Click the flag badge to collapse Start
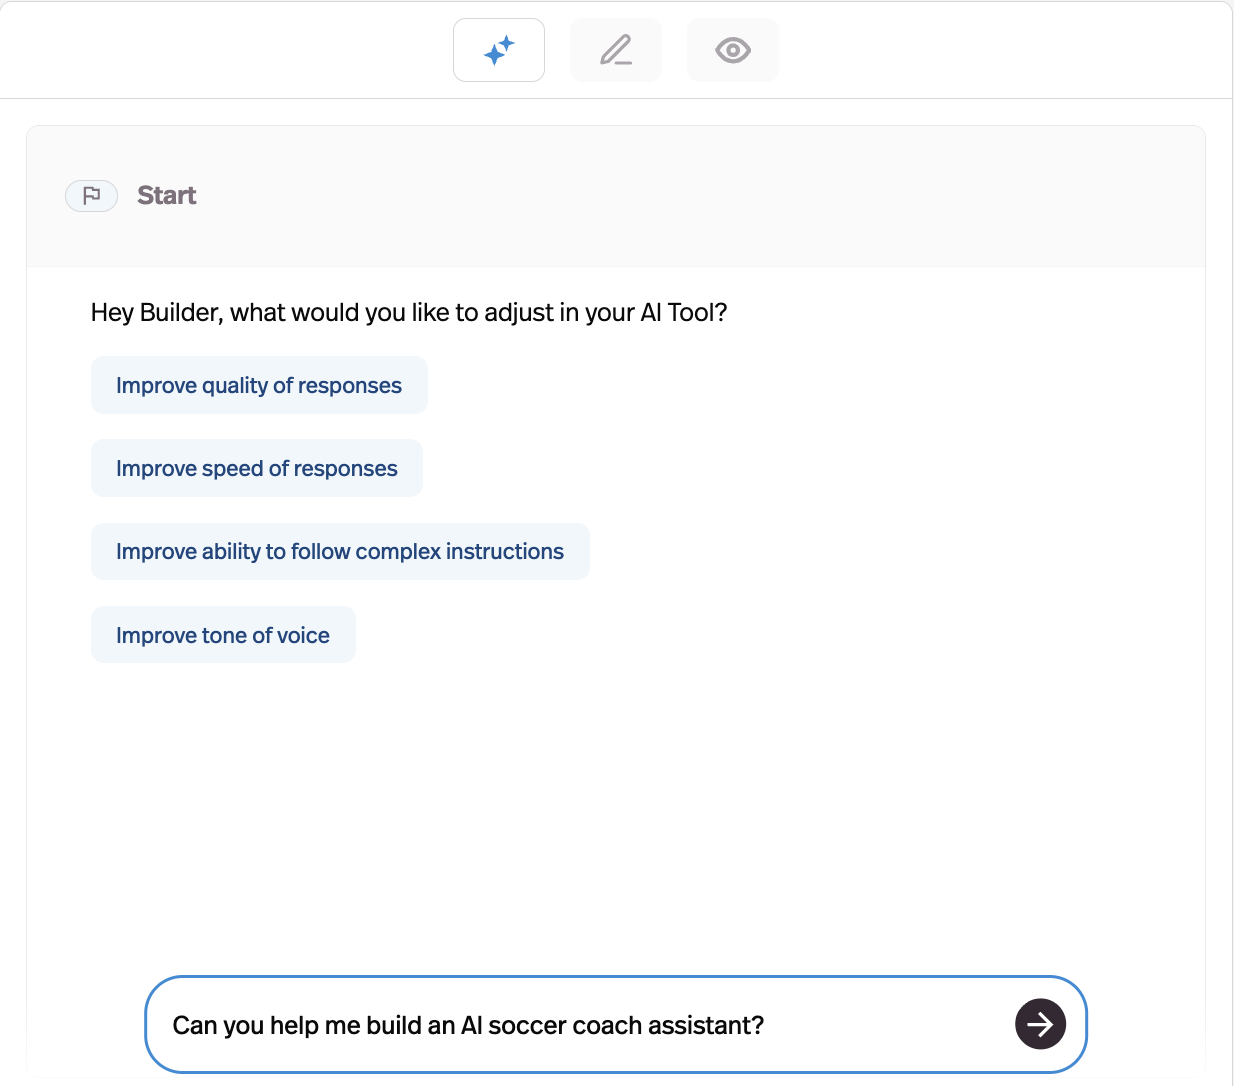The width and height of the screenshot is (1234, 1086). coord(91,195)
